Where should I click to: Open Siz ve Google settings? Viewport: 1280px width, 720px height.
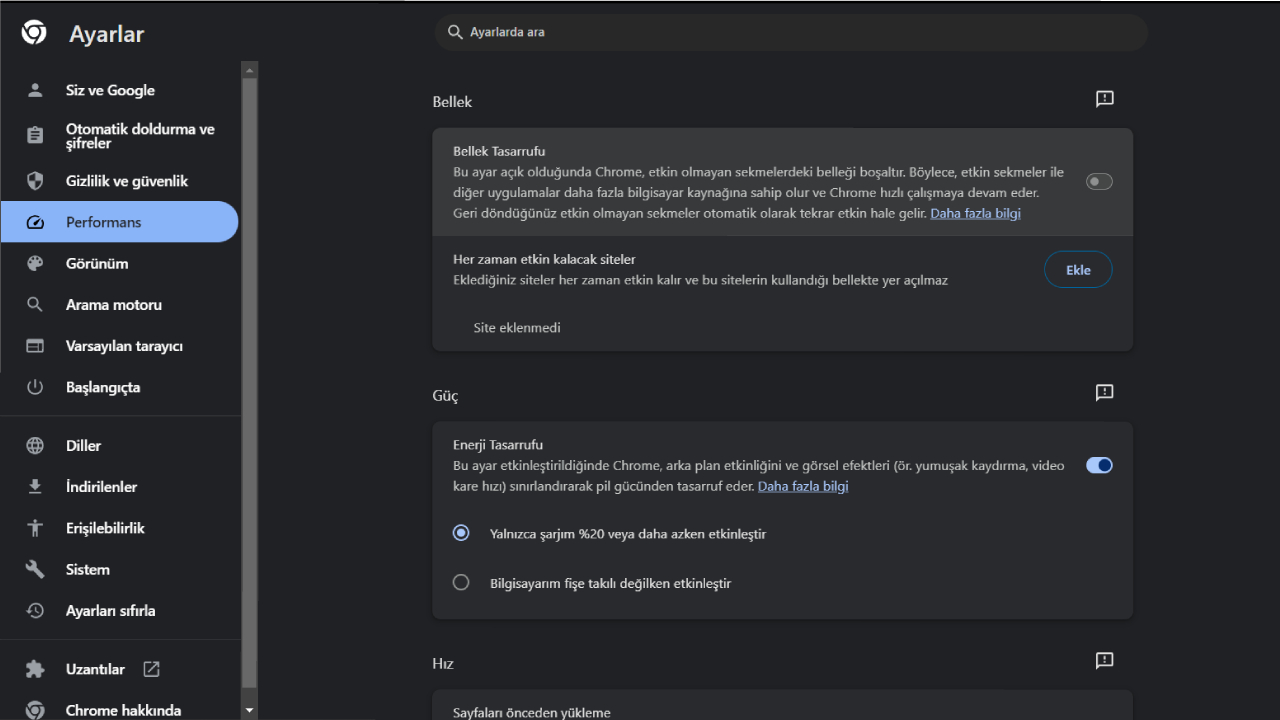[120, 90]
